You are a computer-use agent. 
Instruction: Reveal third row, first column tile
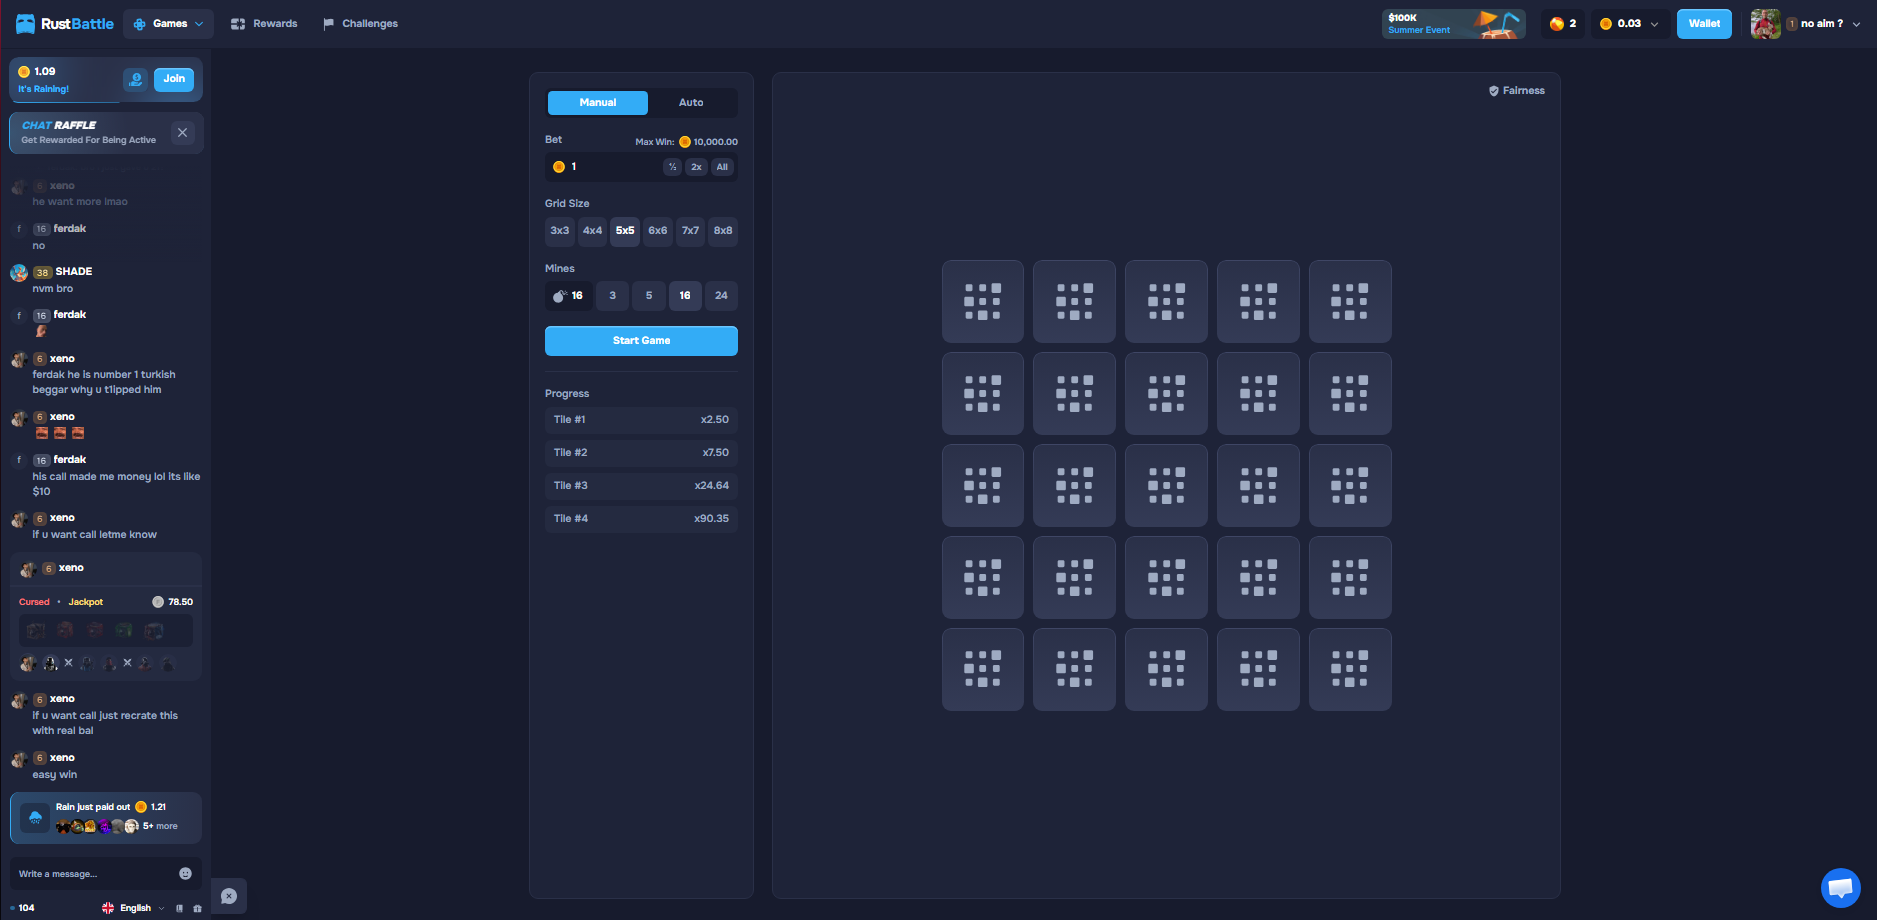tap(982, 486)
